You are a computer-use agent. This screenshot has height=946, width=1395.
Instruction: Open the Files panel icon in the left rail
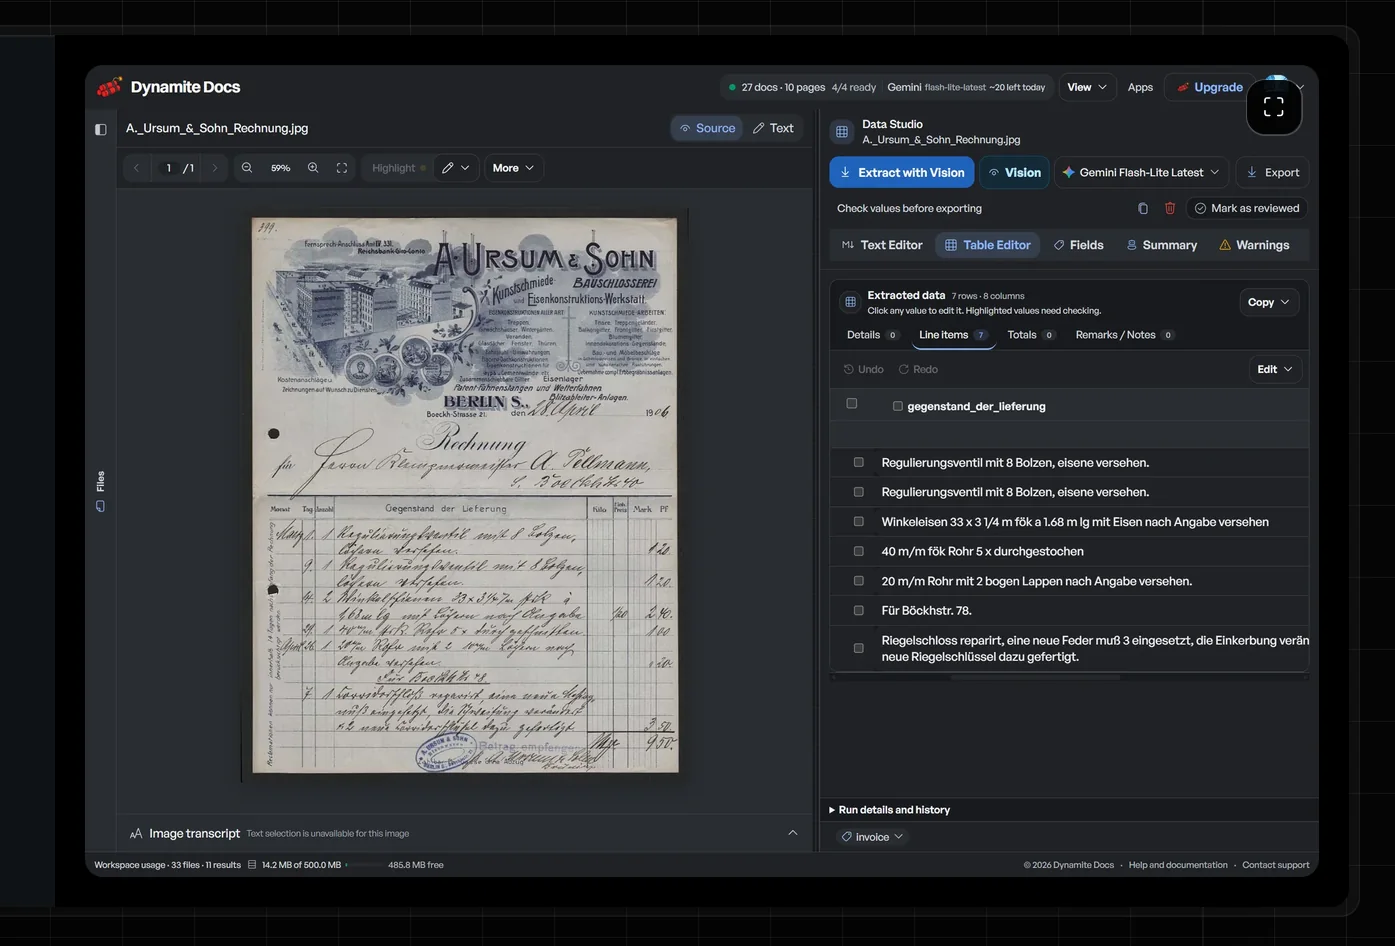[x=100, y=506]
